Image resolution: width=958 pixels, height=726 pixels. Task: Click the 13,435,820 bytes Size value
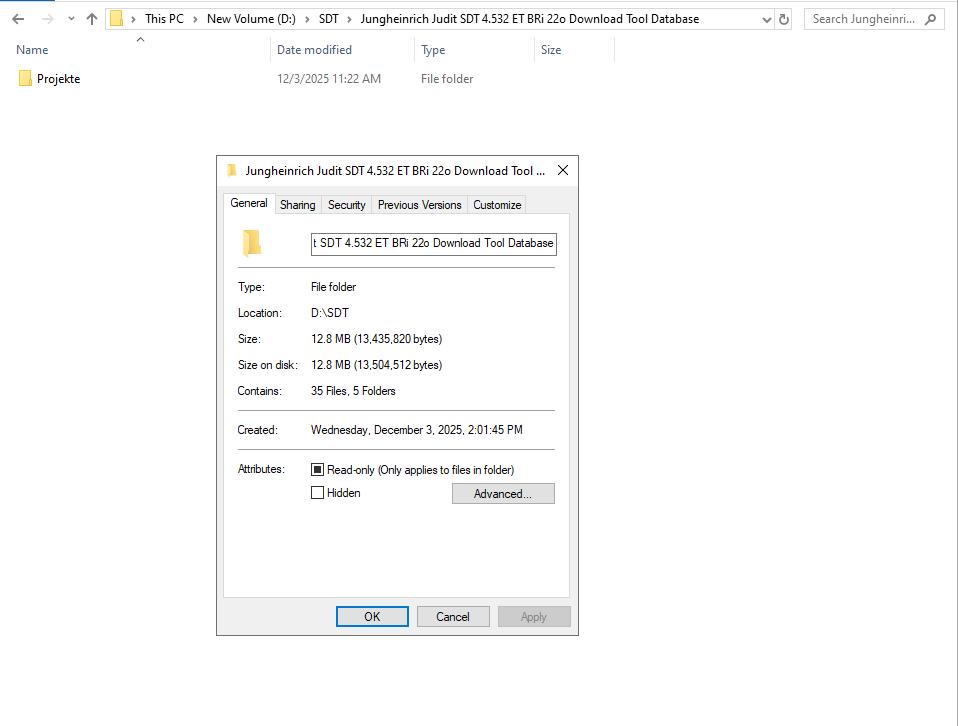pos(376,339)
